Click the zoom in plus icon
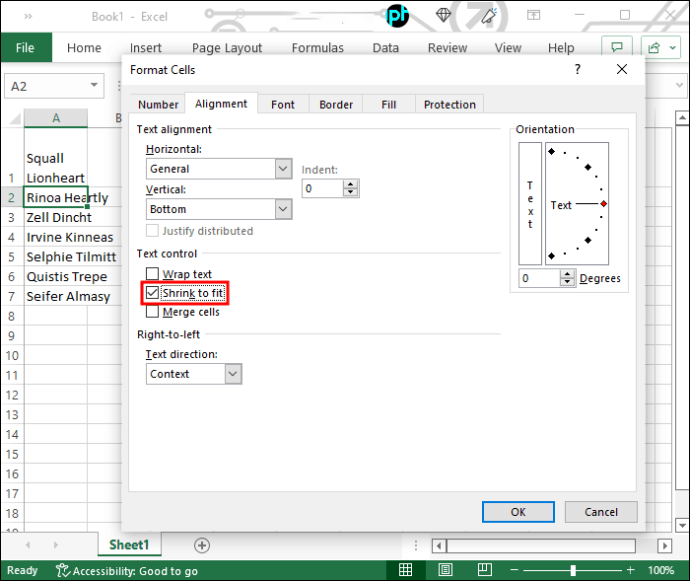The image size is (690, 581). pos(631,570)
